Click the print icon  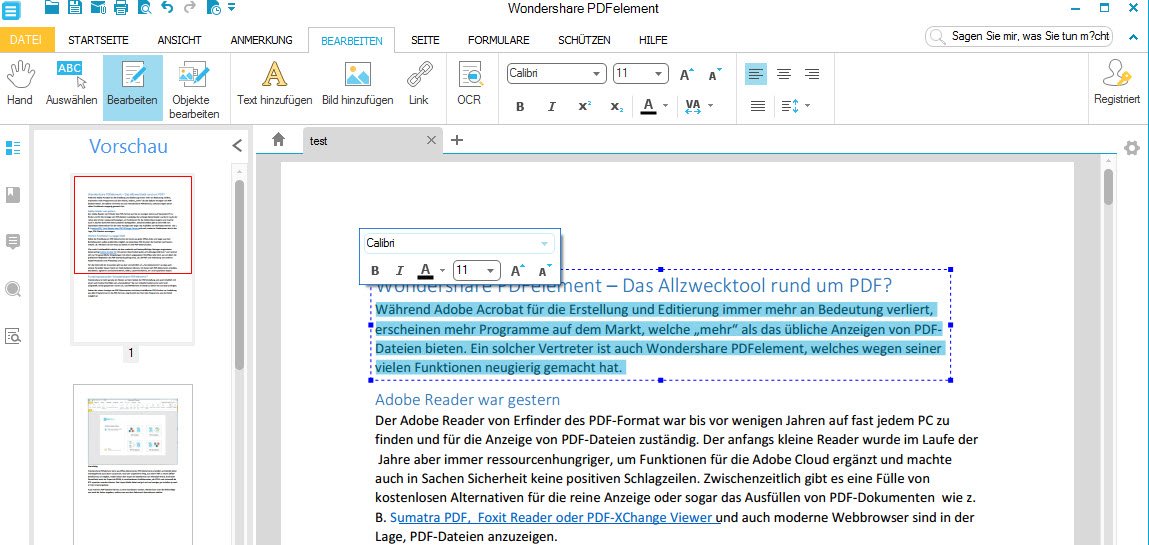(x=122, y=8)
